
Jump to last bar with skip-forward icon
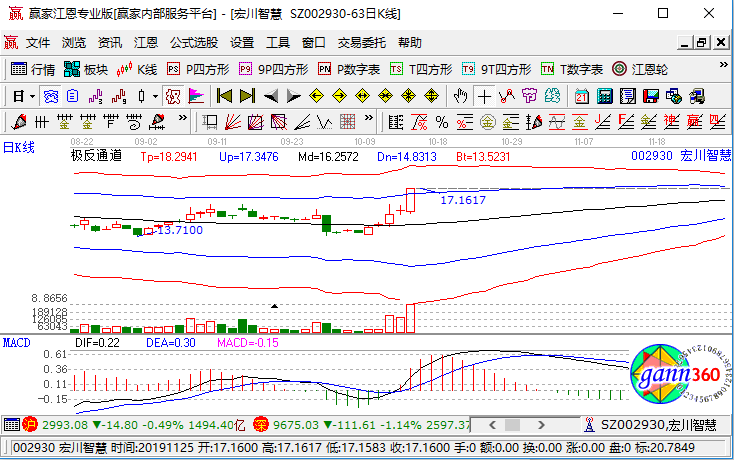coord(247,96)
